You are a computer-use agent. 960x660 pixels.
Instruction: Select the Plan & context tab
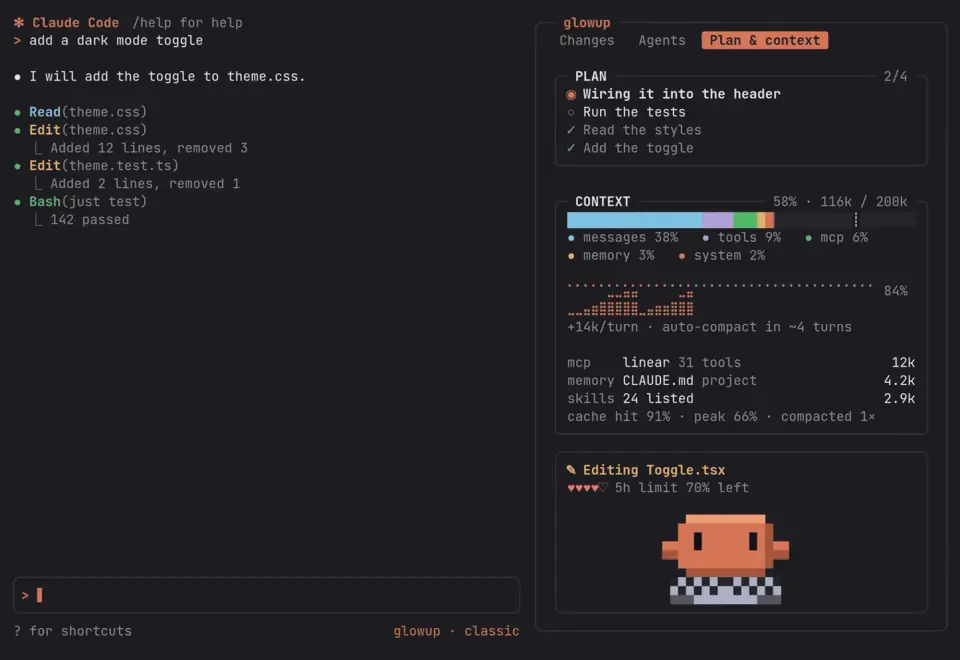point(765,40)
